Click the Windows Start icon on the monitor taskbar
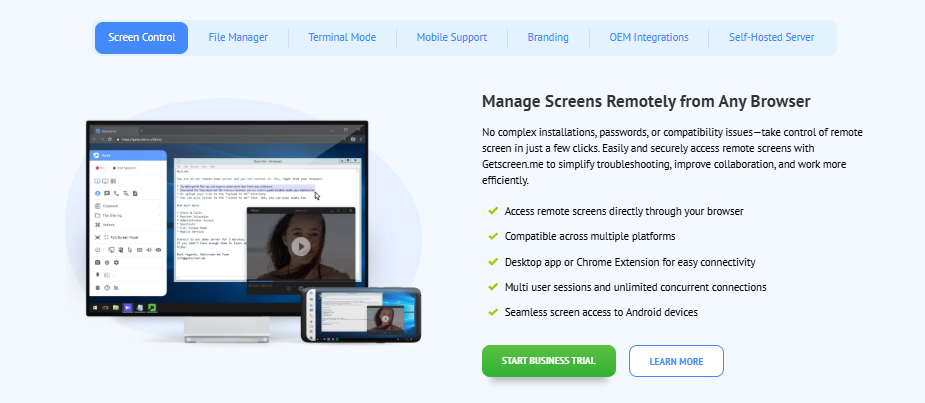The height and width of the screenshot is (403, 925). 94,307
